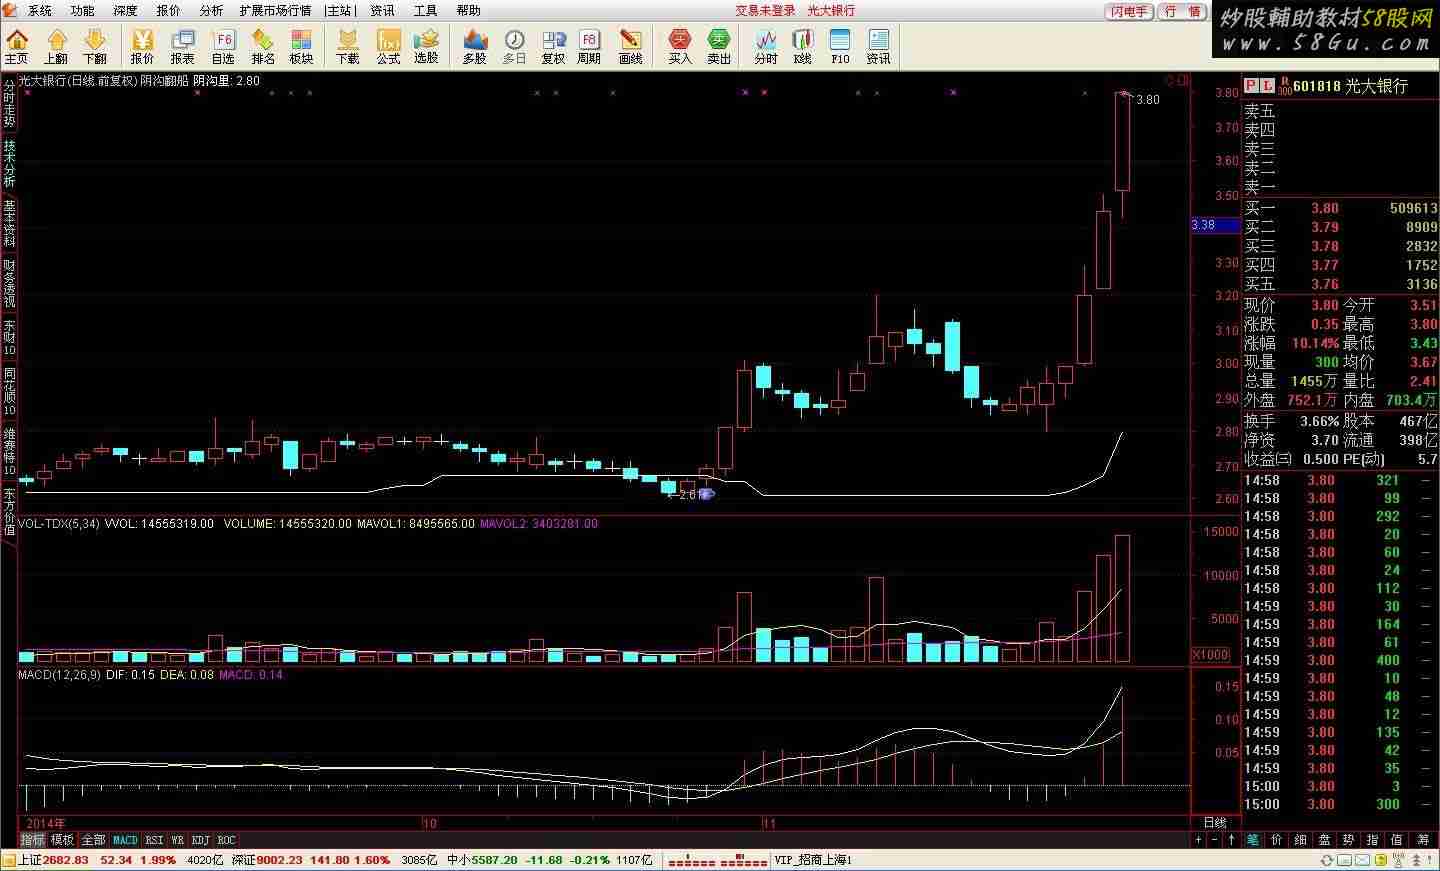The image size is (1440, 871).
Task: Open the 报表 reports icon
Action: (183, 46)
